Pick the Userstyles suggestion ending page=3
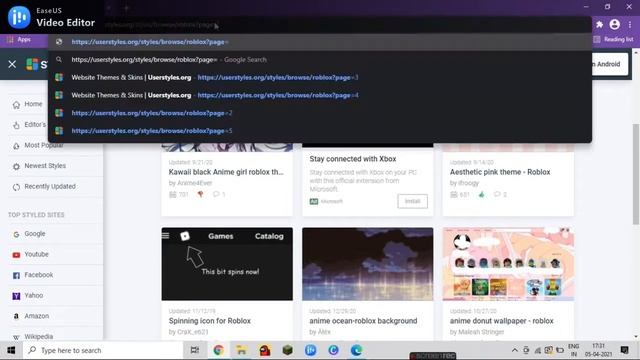This screenshot has width=640, height=360. pyautogui.click(x=320, y=77)
